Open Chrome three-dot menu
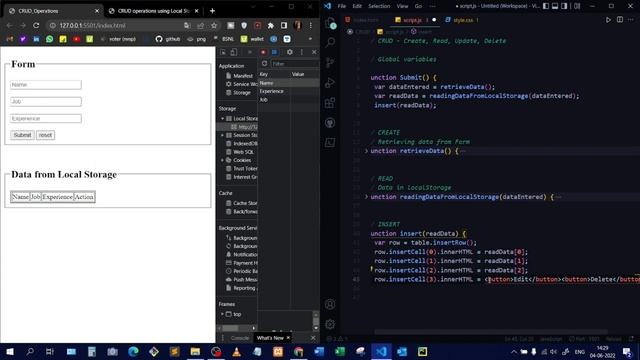 [x=311, y=25]
